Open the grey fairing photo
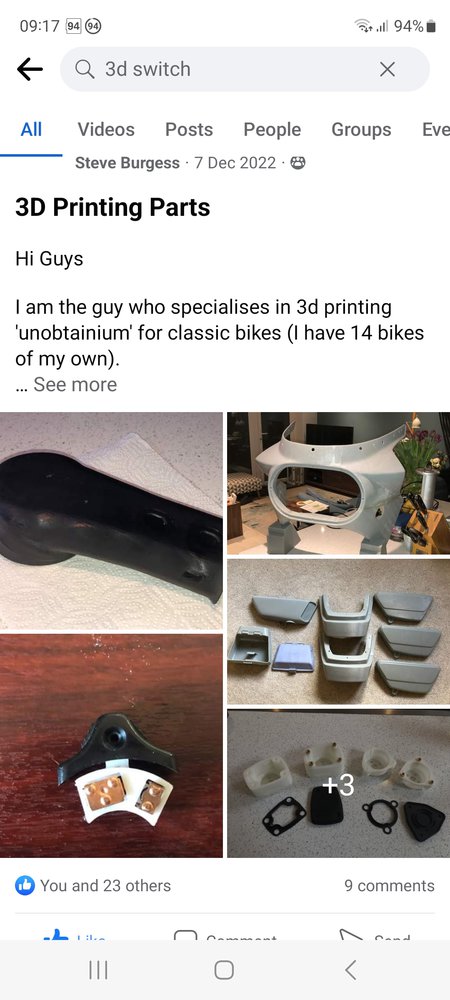The image size is (450, 1000). (x=338, y=483)
